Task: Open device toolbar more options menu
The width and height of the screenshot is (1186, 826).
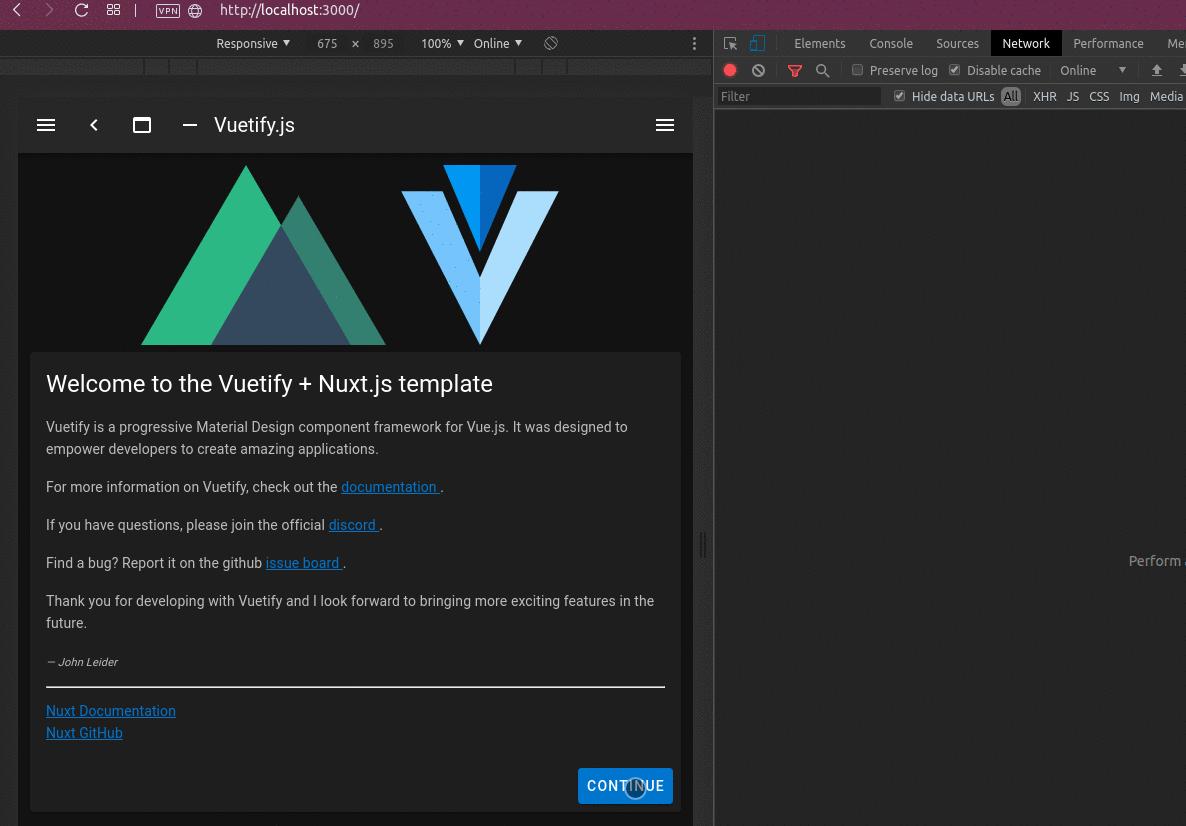Action: click(x=694, y=44)
